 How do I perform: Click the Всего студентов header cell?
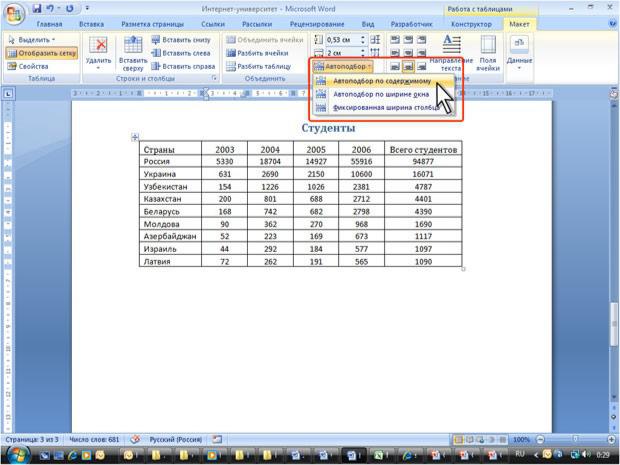[423, 149]
